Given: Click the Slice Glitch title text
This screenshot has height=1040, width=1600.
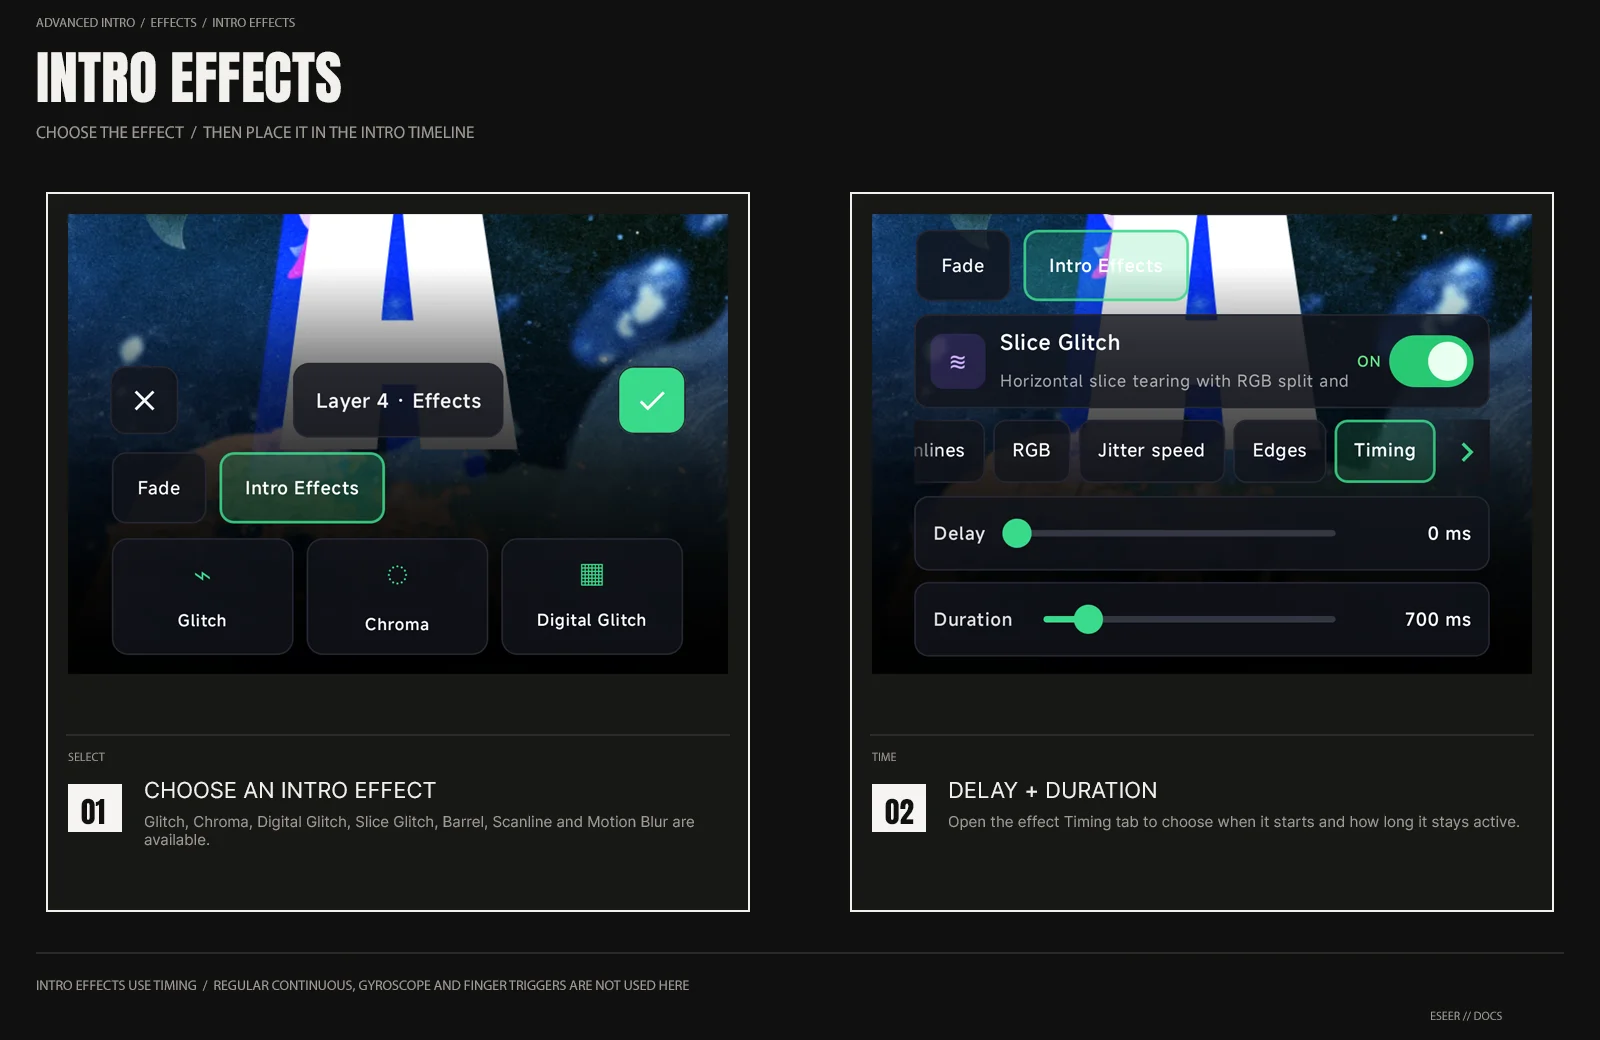Looking at the screenshot, I should tap(1060, 343).
